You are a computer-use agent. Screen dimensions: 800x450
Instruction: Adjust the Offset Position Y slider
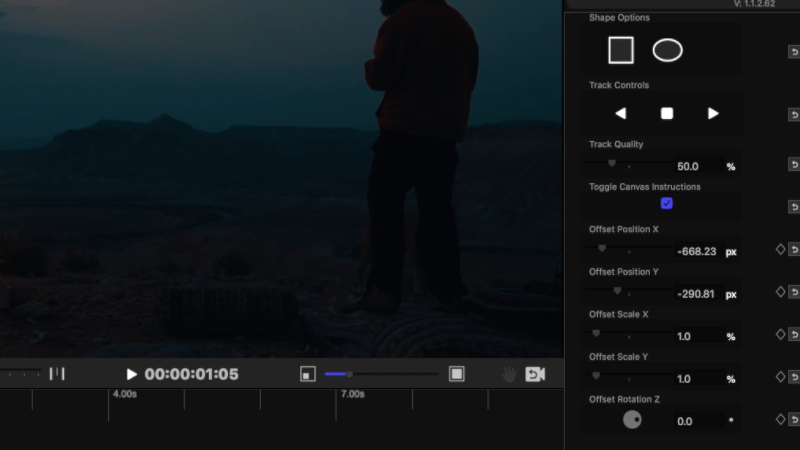pos(629,291)
